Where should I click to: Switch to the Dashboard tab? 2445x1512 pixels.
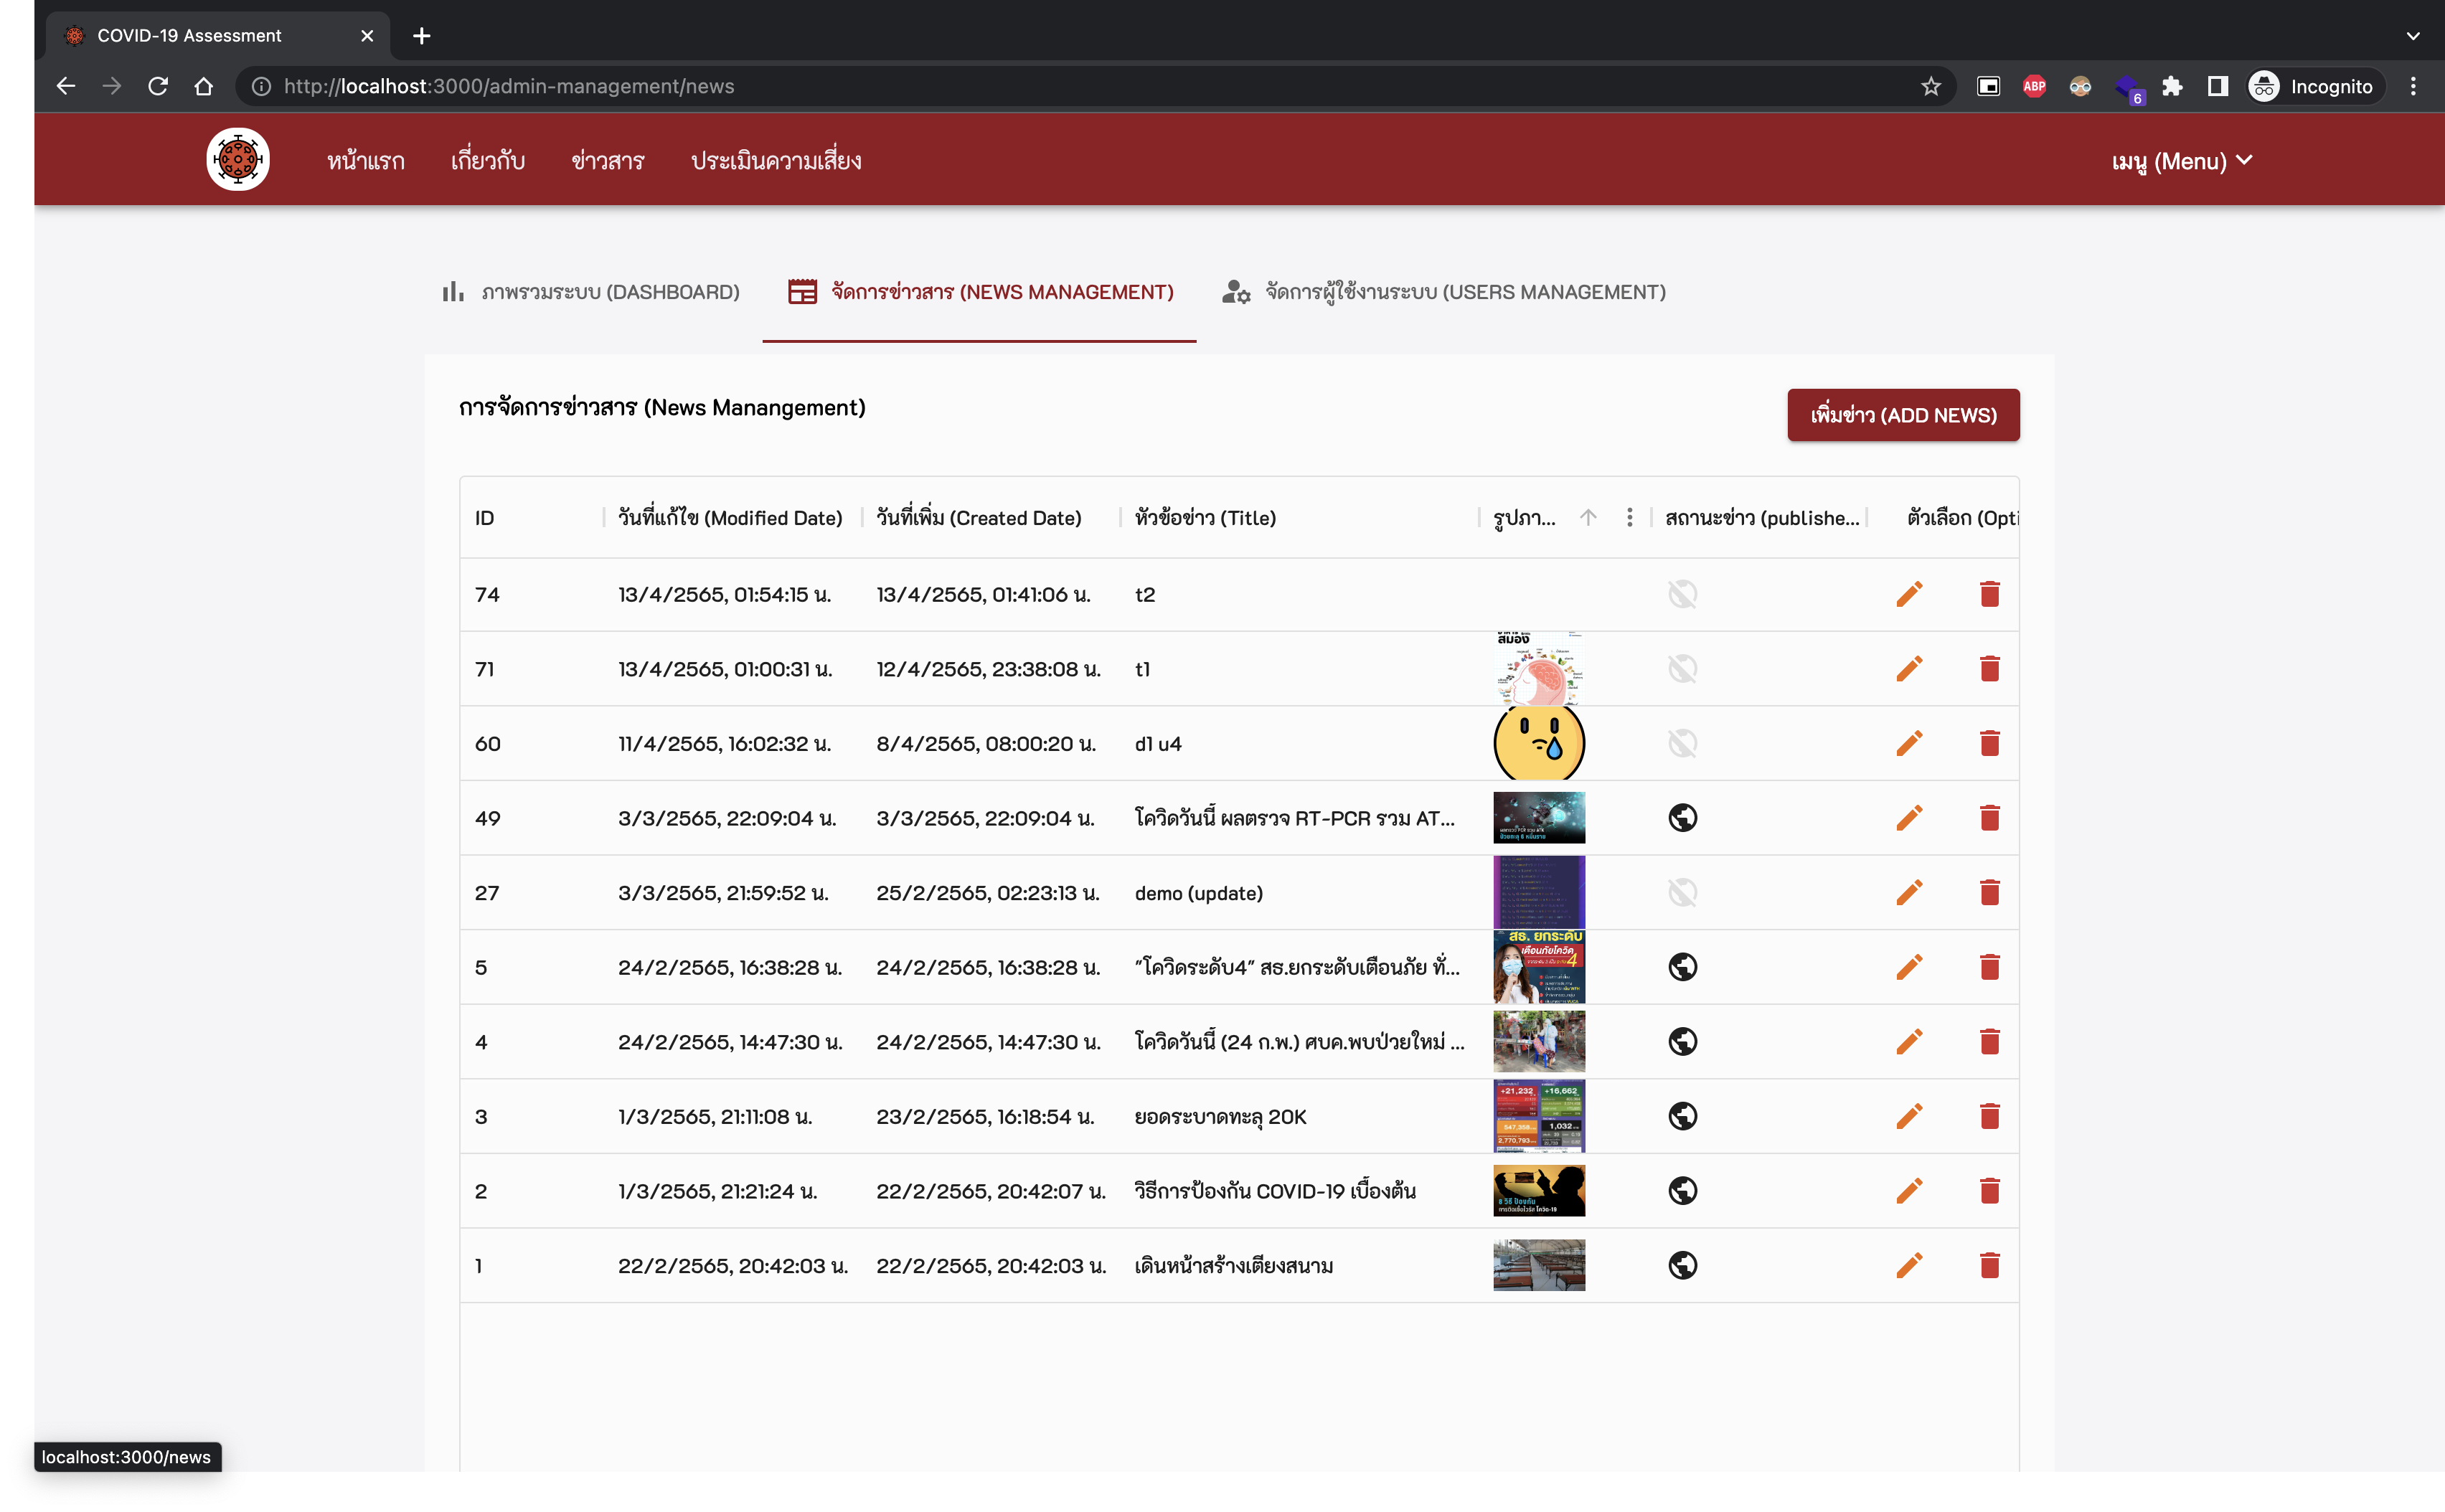click(x=591, y=292)
